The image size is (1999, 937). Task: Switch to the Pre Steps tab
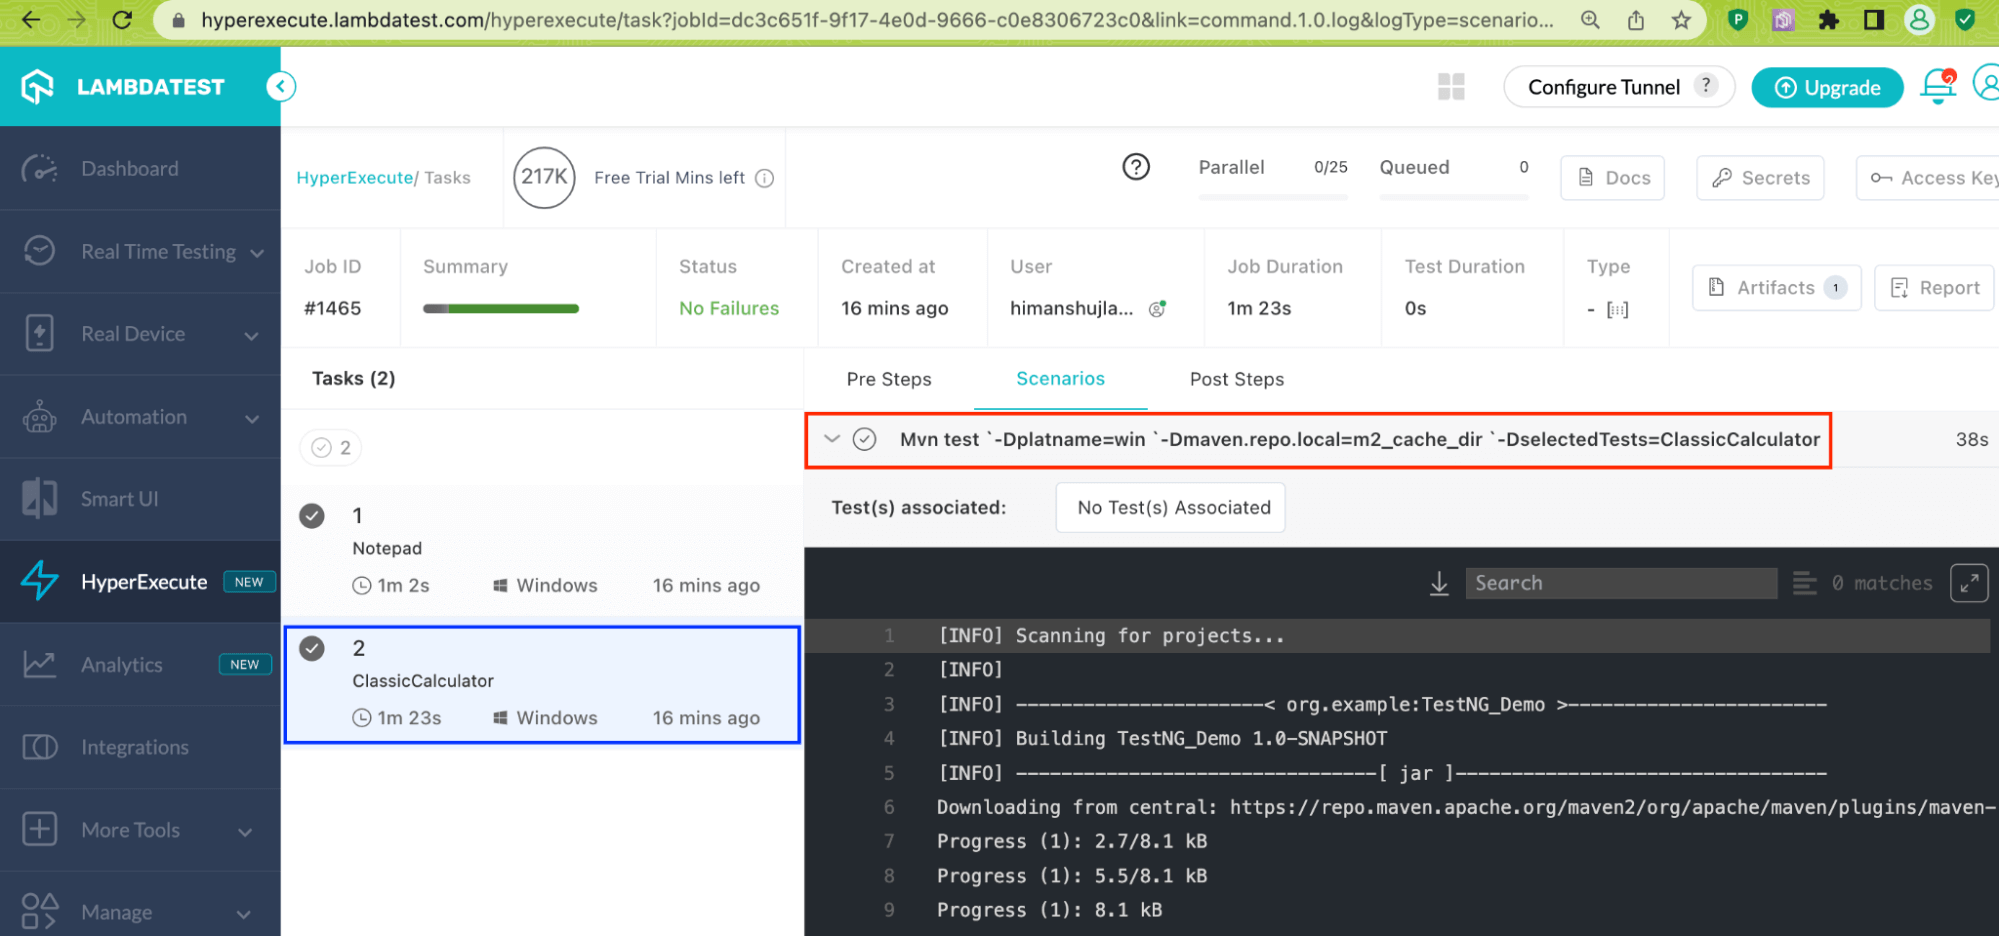pos(888,379)
